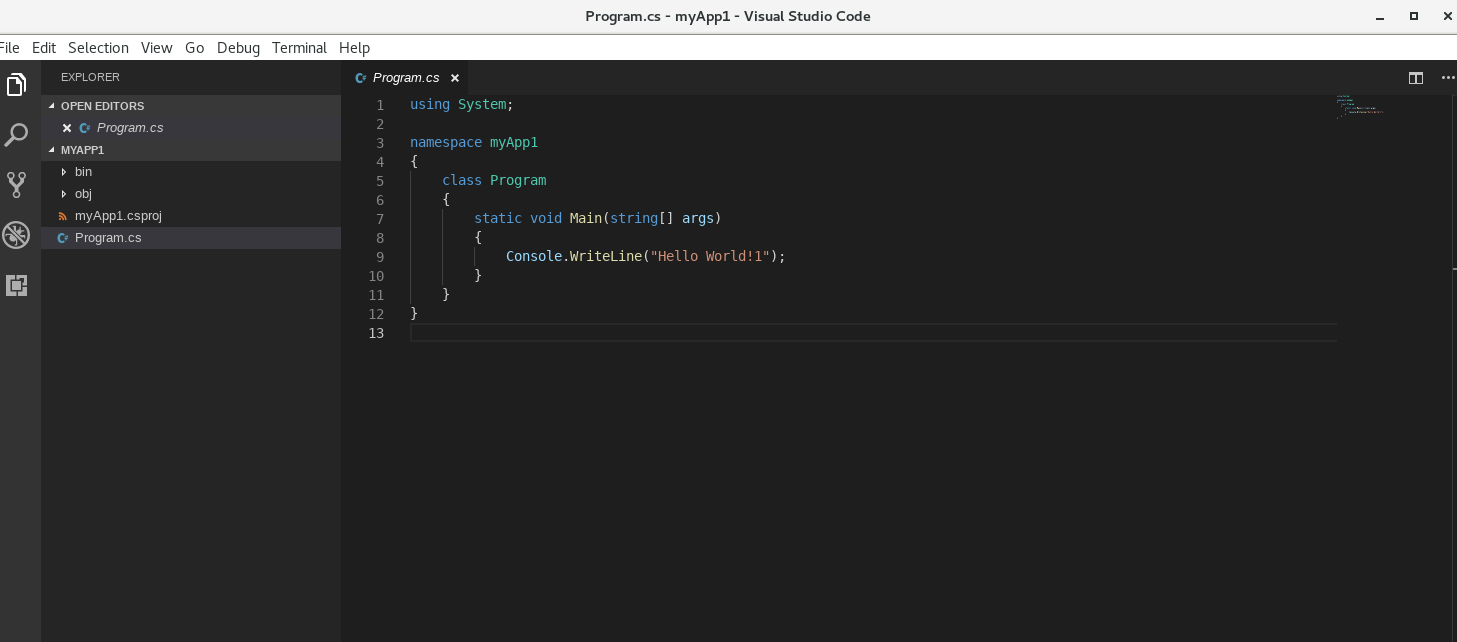Select myApp1.csproj in the file tree

[x=191, y=216]
